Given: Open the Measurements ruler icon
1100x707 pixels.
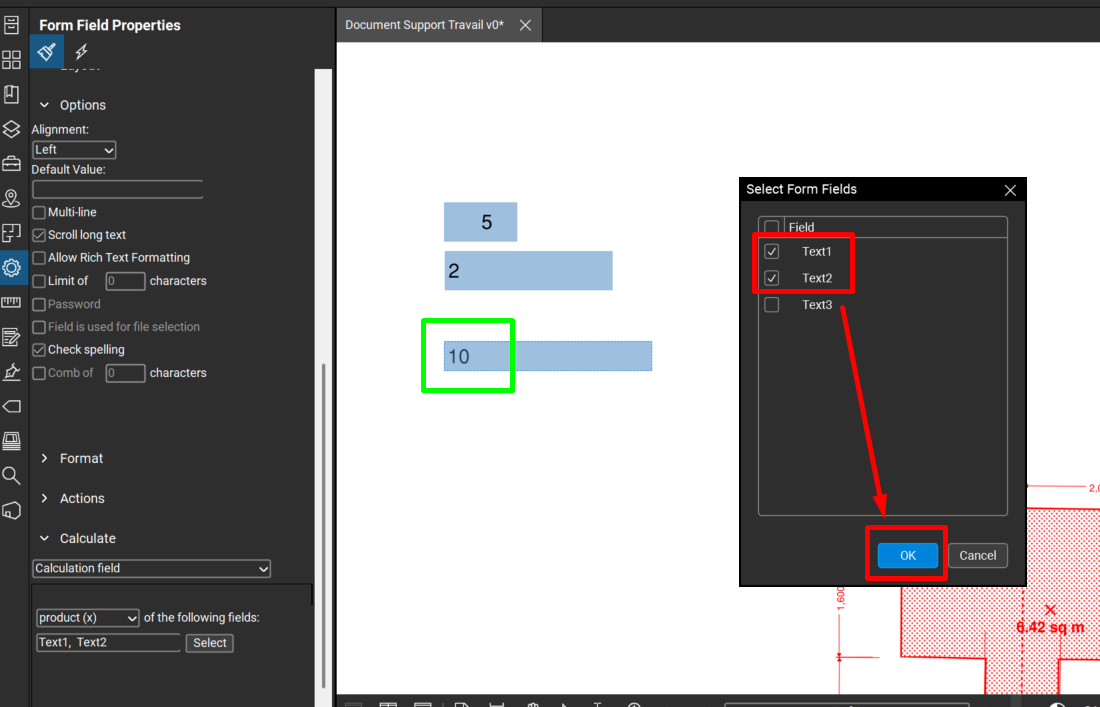Looking at the screenshot, I should click(x=11, y=302).
